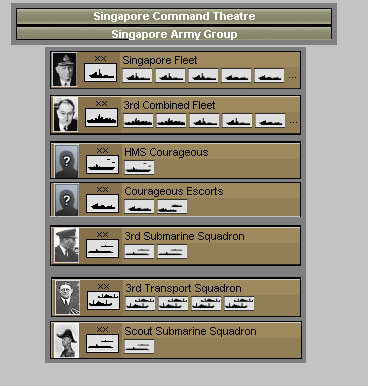368x386 pixels.
Task: Click the Singapore Fleet name label
Action: point(160,60)
